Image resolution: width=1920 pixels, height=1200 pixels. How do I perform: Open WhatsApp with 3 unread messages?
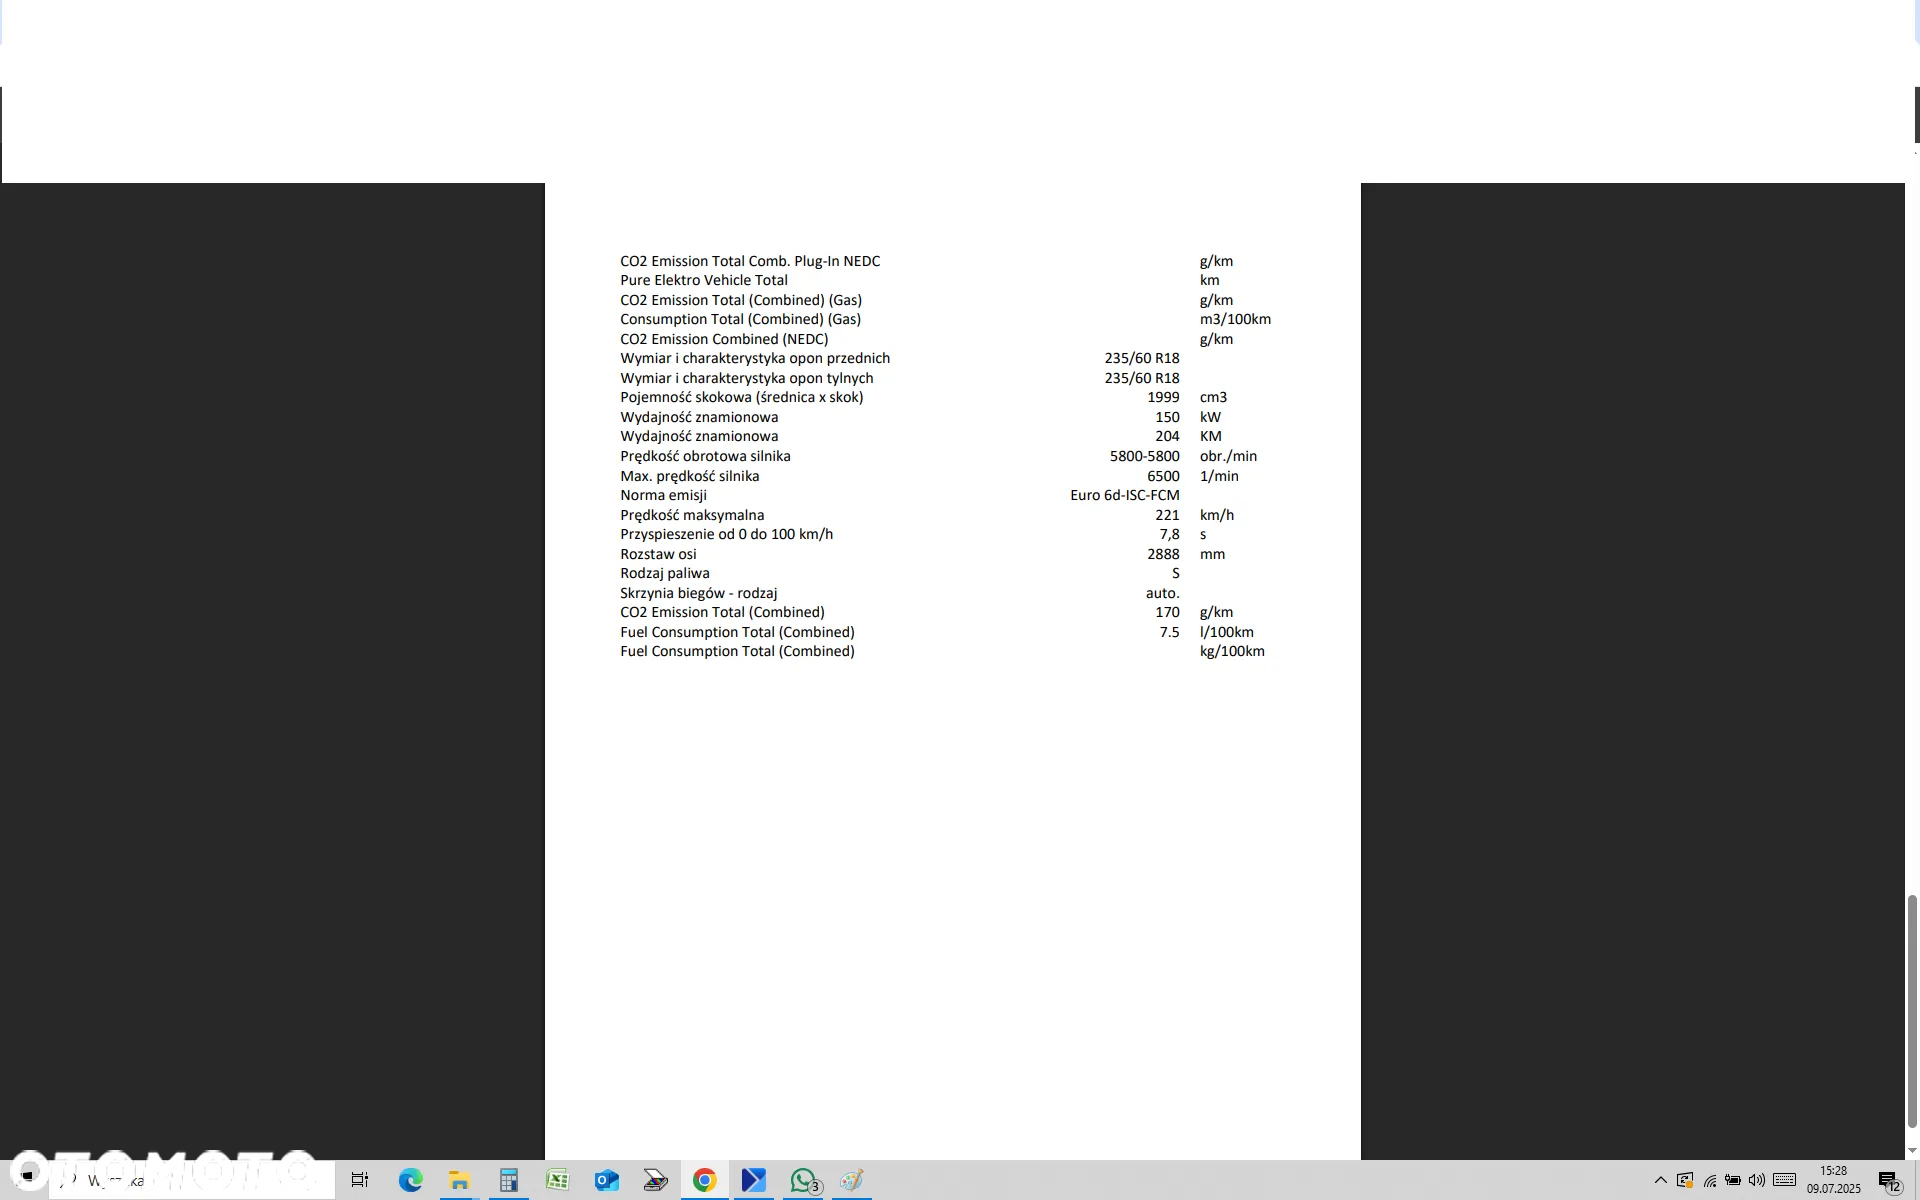coord(804,1180)
